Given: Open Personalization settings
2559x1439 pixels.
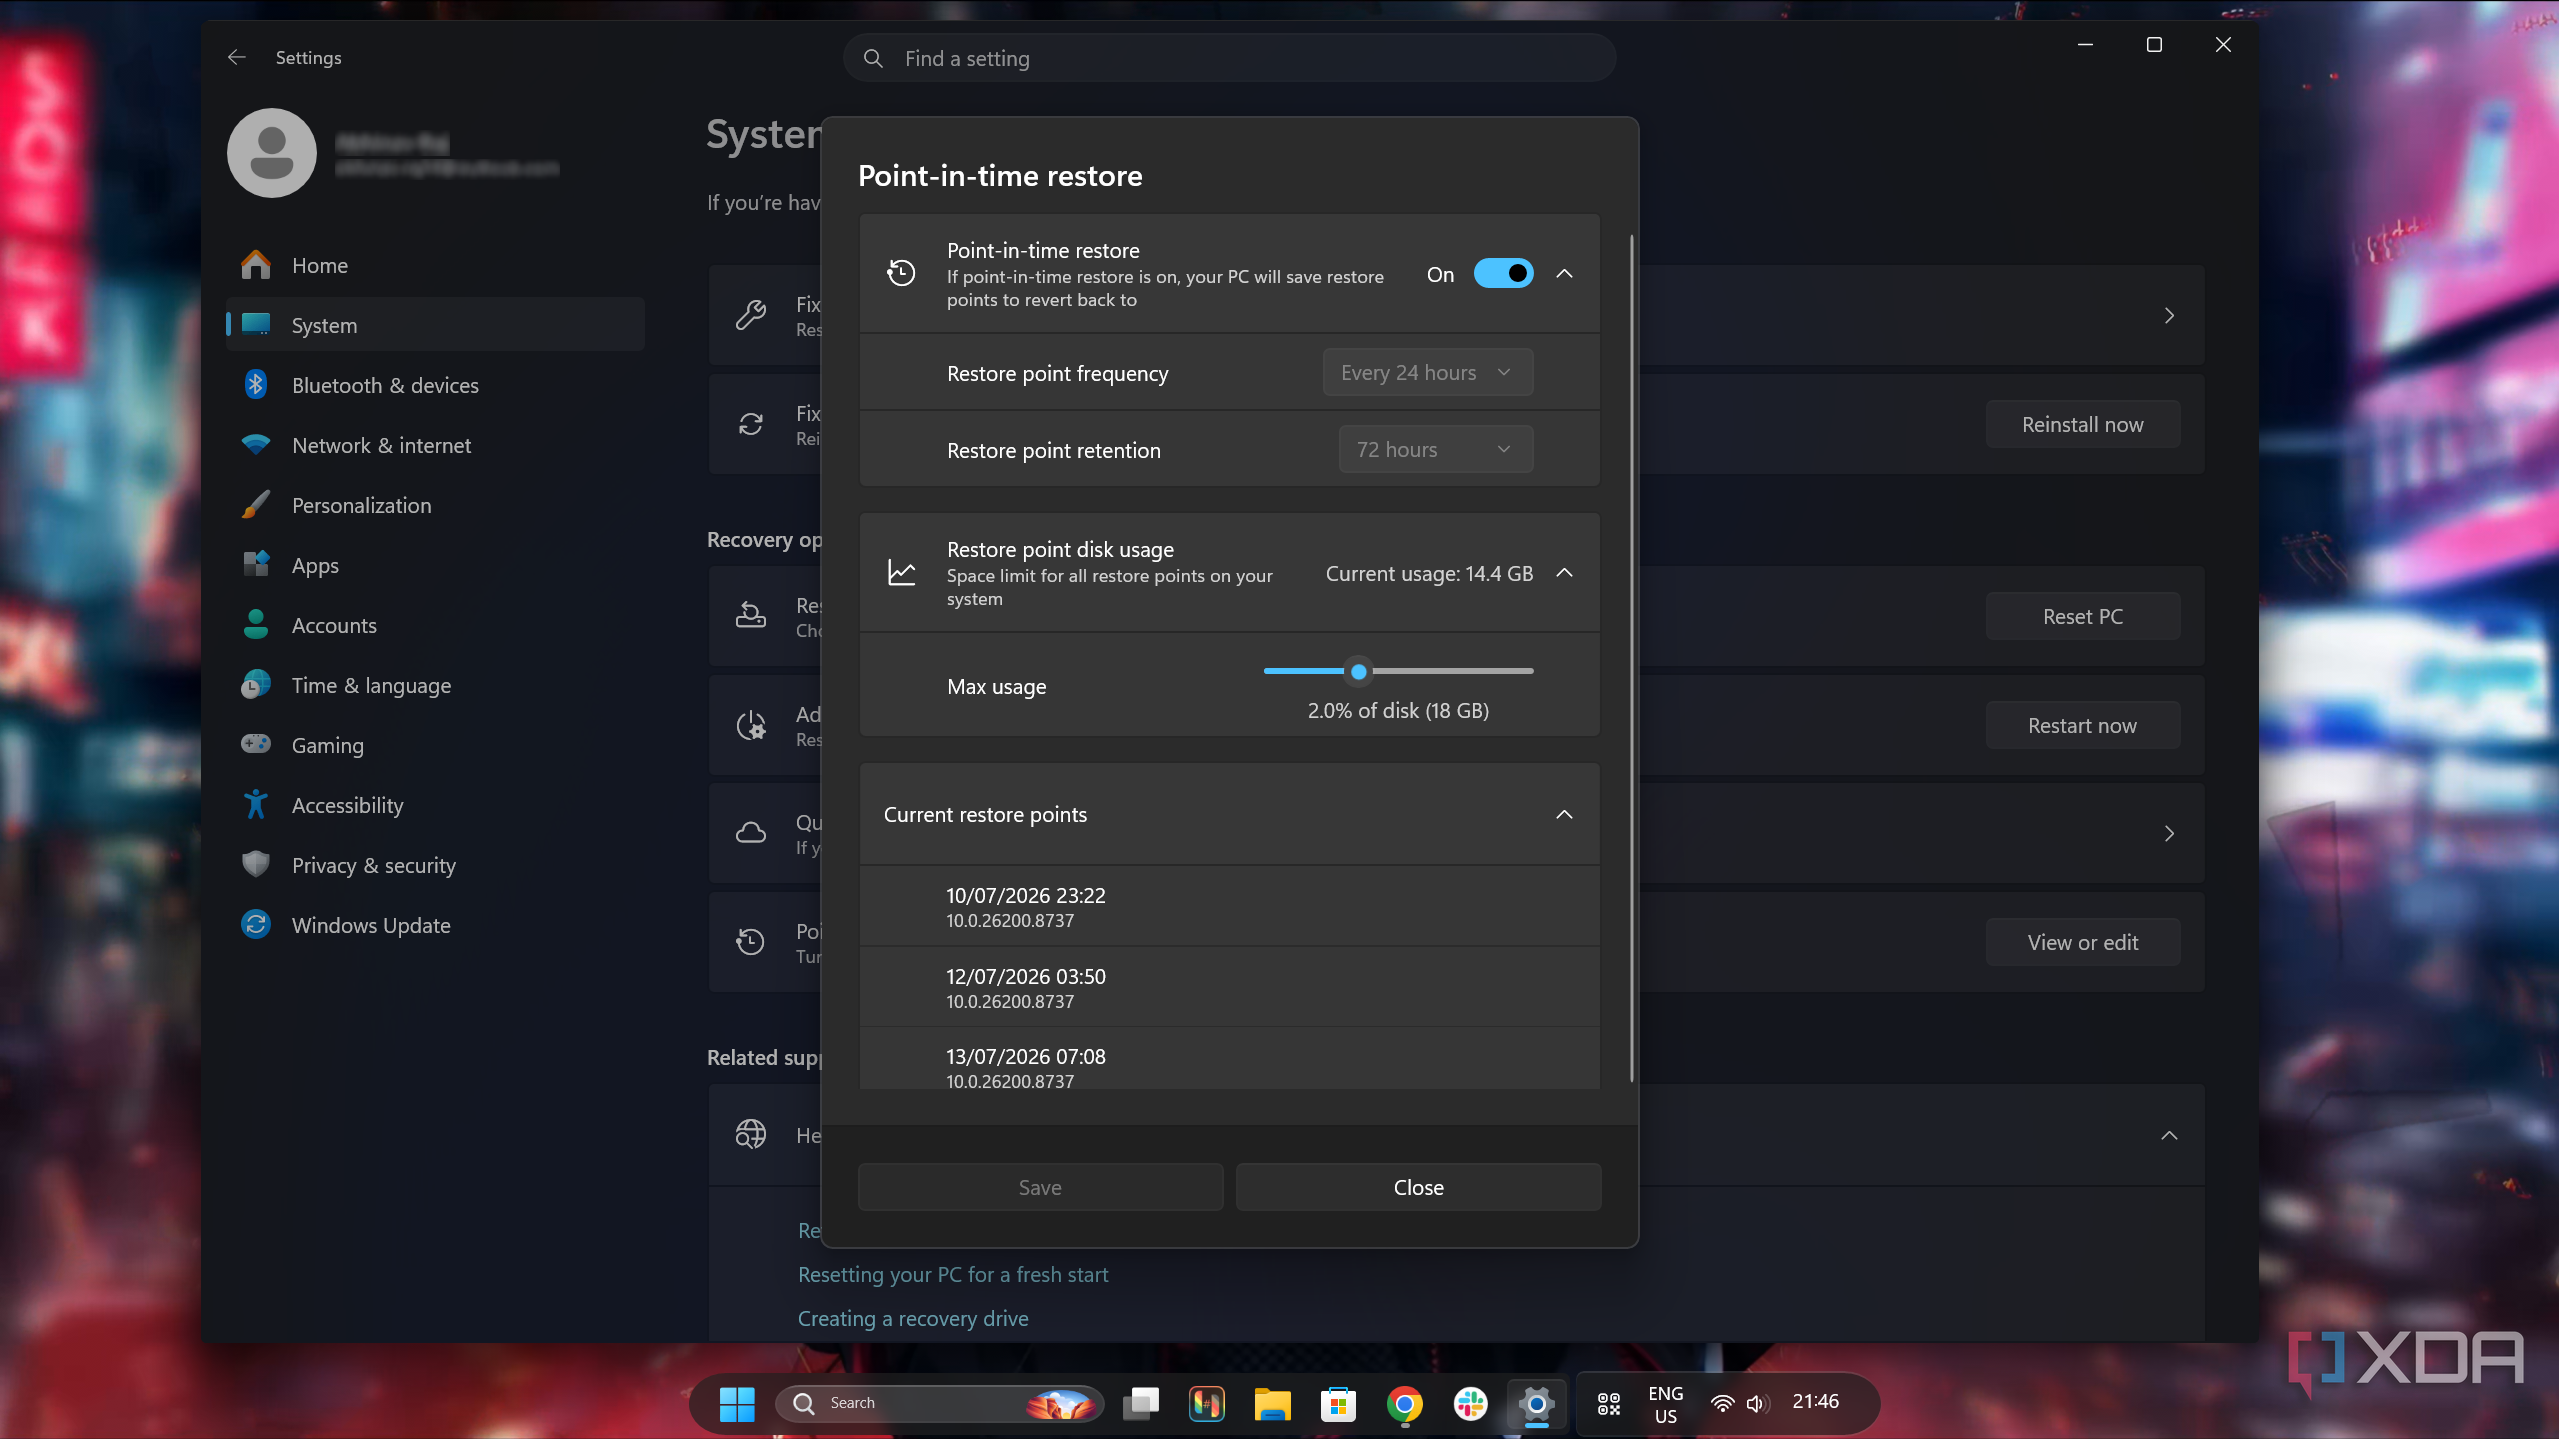Looking at the screenshot, I should (435, 505).
